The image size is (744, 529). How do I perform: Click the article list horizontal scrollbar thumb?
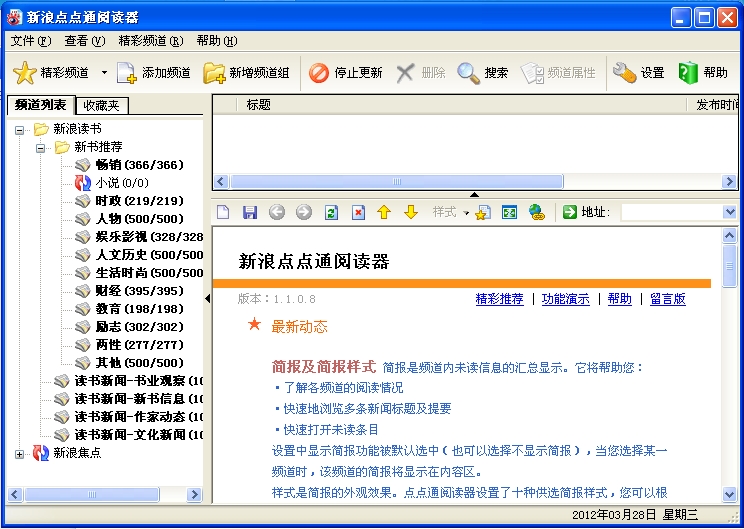(x=397, y=182)
